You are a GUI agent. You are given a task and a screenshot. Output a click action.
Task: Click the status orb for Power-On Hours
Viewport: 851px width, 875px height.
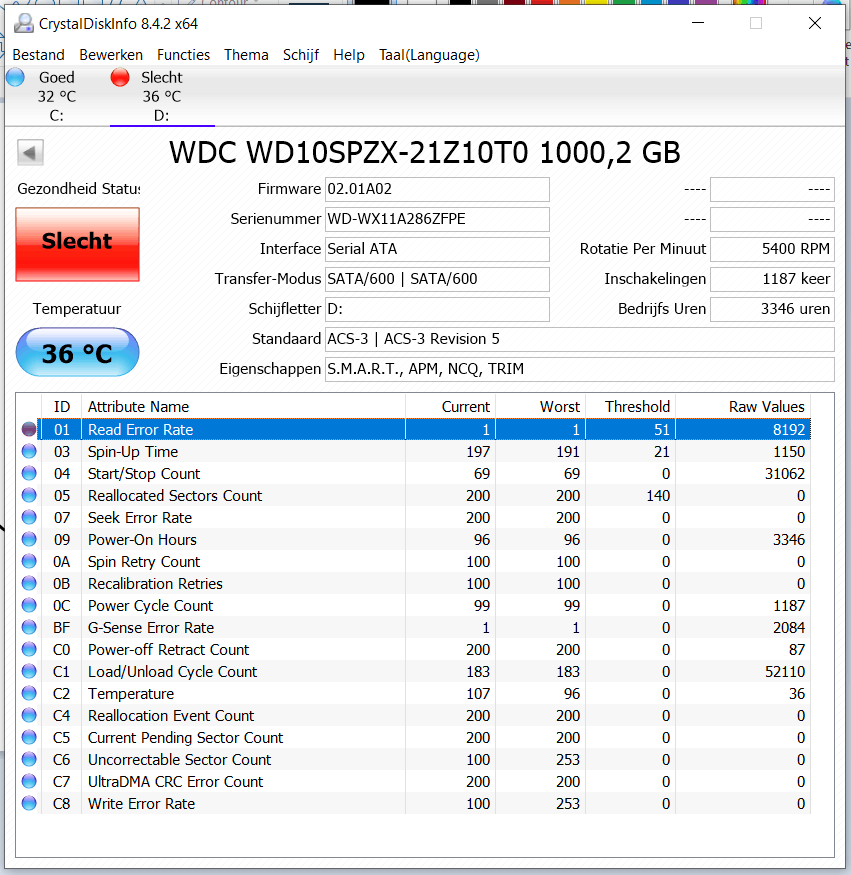click(29, 540)
